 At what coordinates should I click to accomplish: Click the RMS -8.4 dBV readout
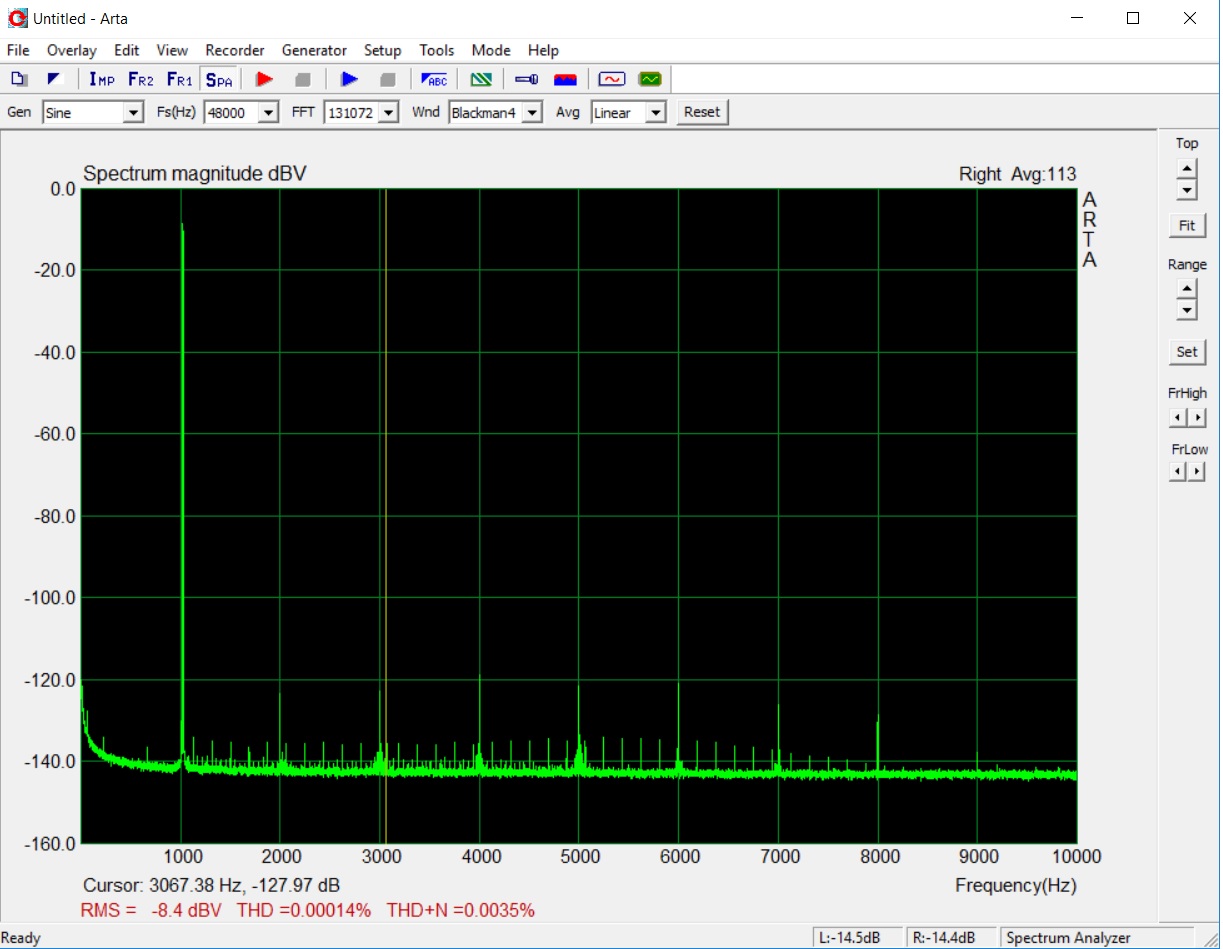pos(151,910)
